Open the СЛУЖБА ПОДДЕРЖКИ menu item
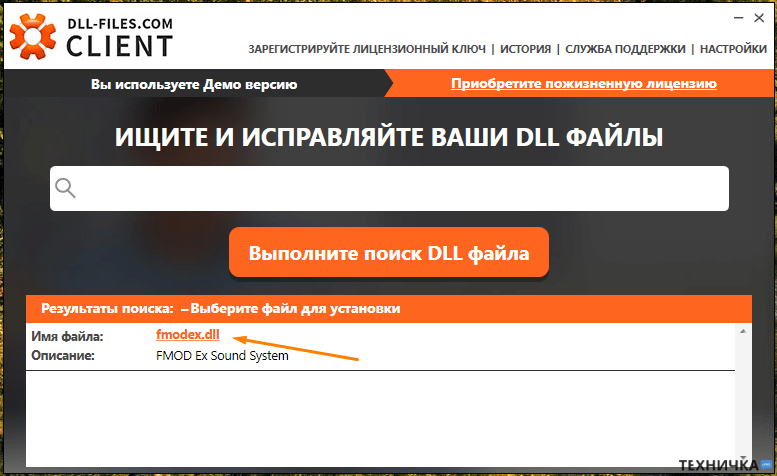The width and height of the screenshot is (777, 476). point(625,49)
